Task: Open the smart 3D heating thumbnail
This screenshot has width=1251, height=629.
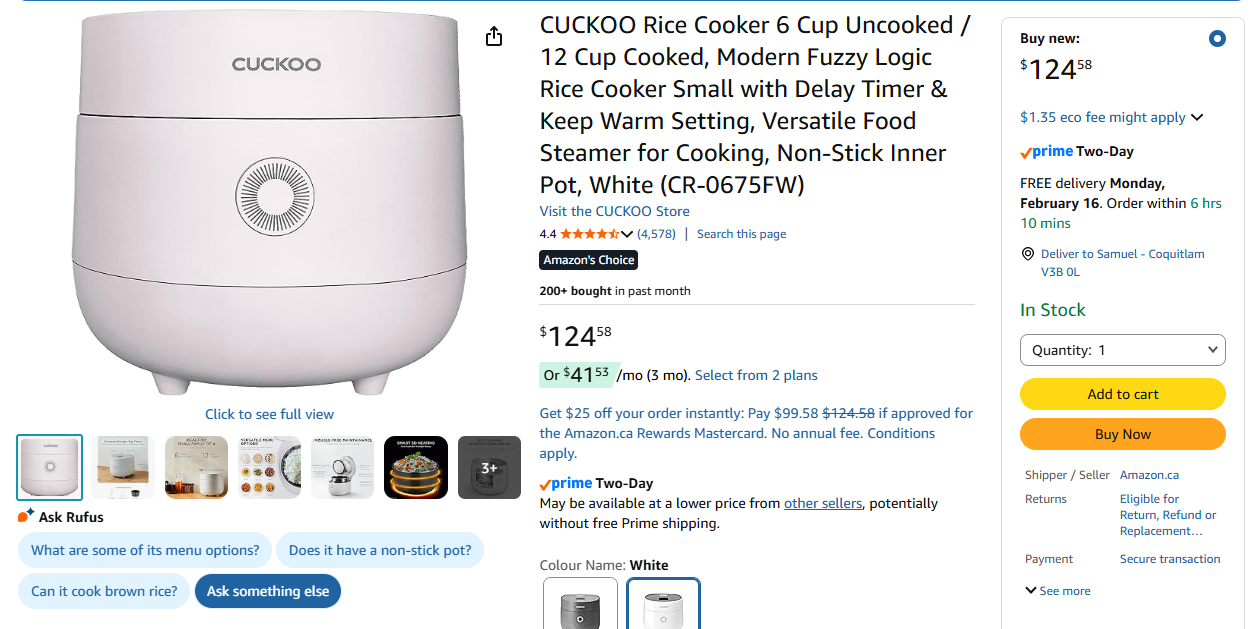Action: click(415, 467)
